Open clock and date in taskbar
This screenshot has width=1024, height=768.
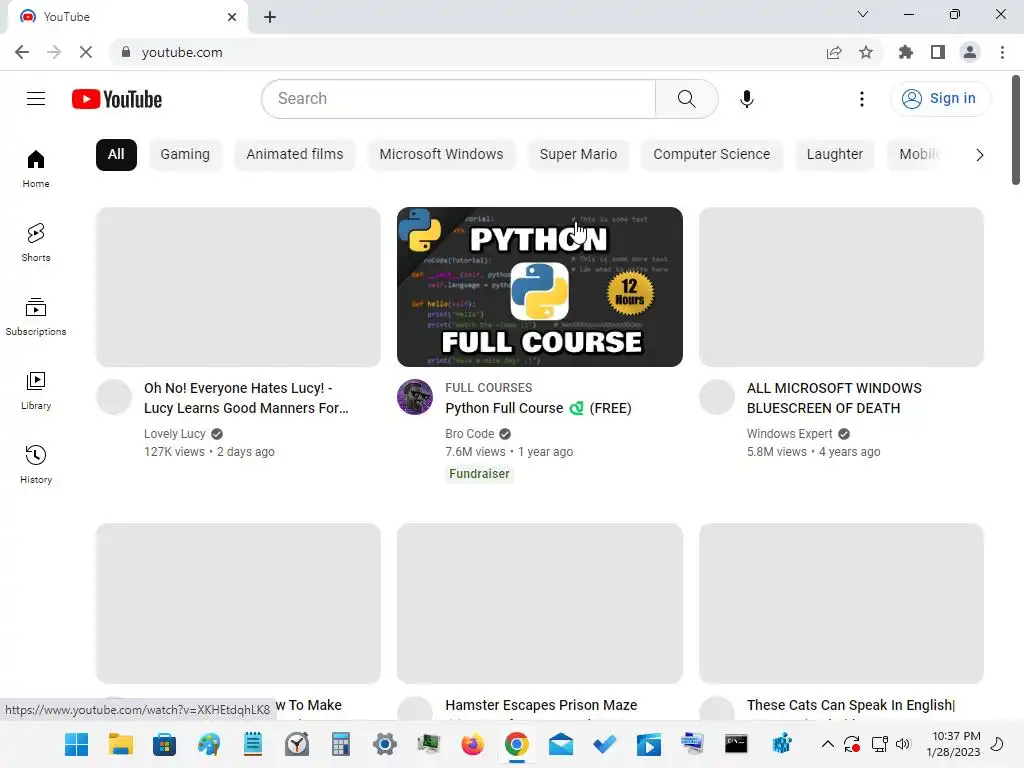click(x=953, y=744)
